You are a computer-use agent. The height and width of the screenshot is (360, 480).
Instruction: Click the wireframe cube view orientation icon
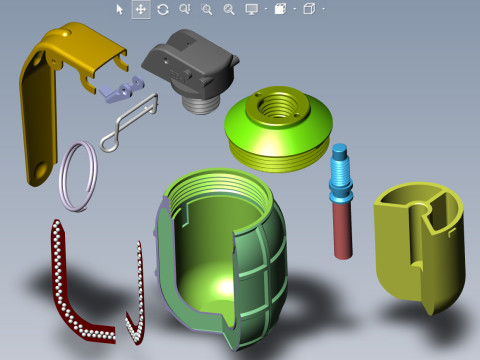309,9
